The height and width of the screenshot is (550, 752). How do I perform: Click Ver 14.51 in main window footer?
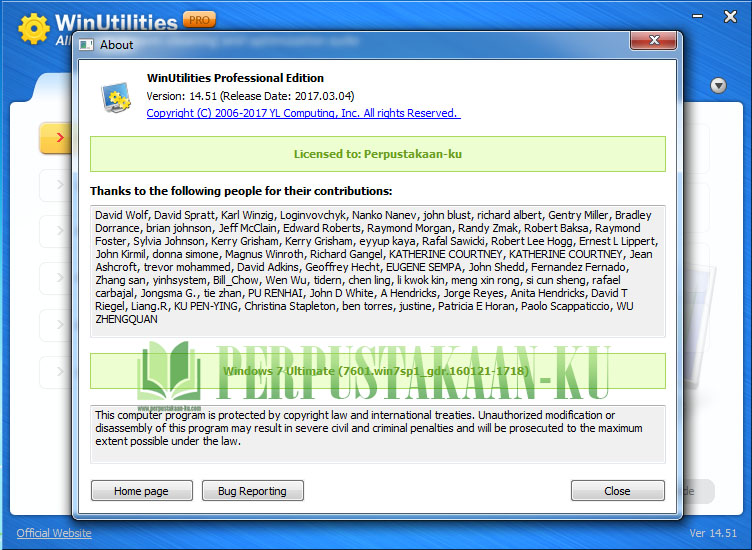(x=713, y=533)
